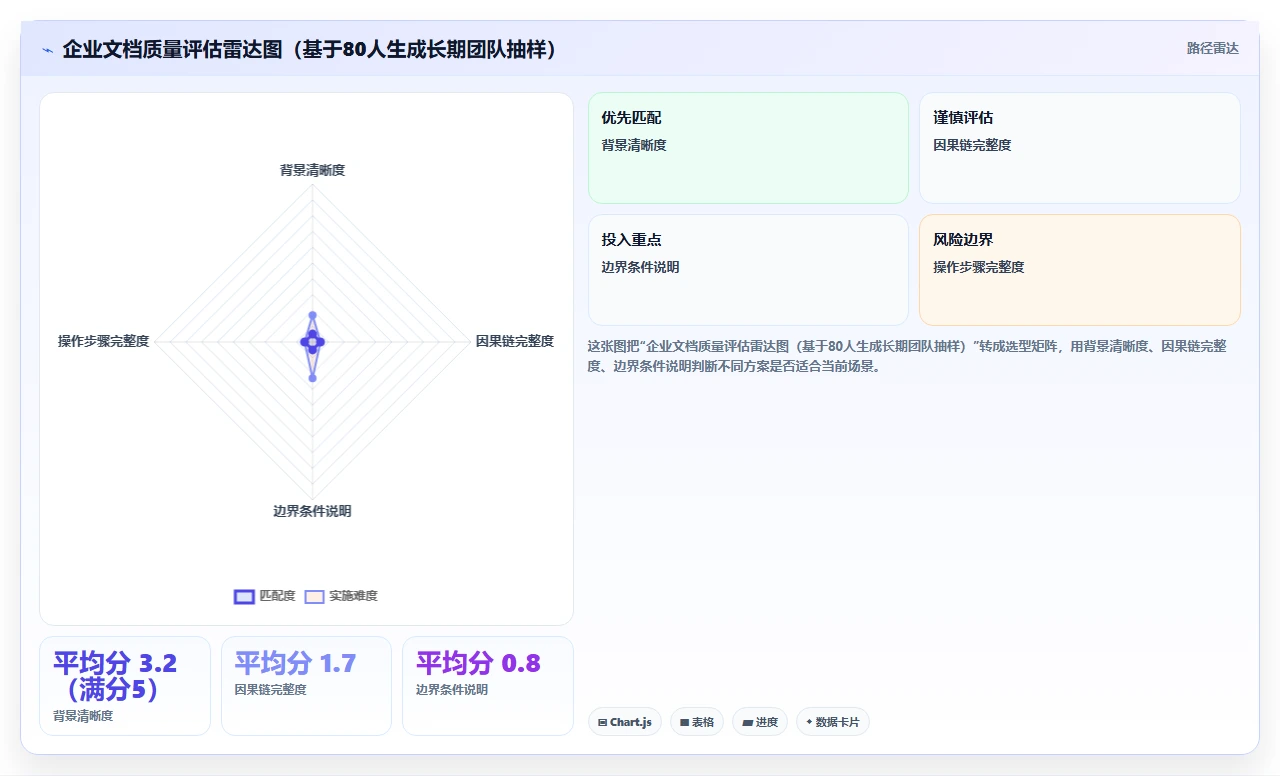The width and height of the screenshot is (1280, 776).
Task: Click 边界条件说明 text in 投入重点 card
Action: click(640, 267)
